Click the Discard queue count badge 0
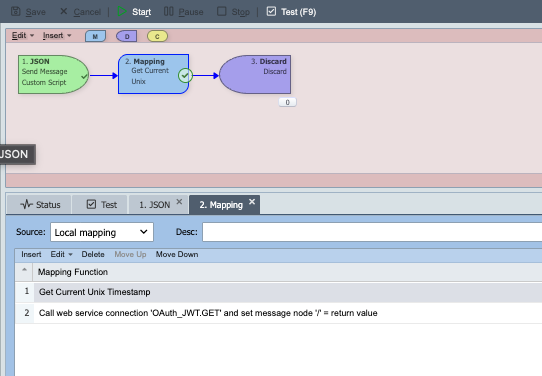Image resolution: width=542 pixels, height=376 pixels. (287, 102)
